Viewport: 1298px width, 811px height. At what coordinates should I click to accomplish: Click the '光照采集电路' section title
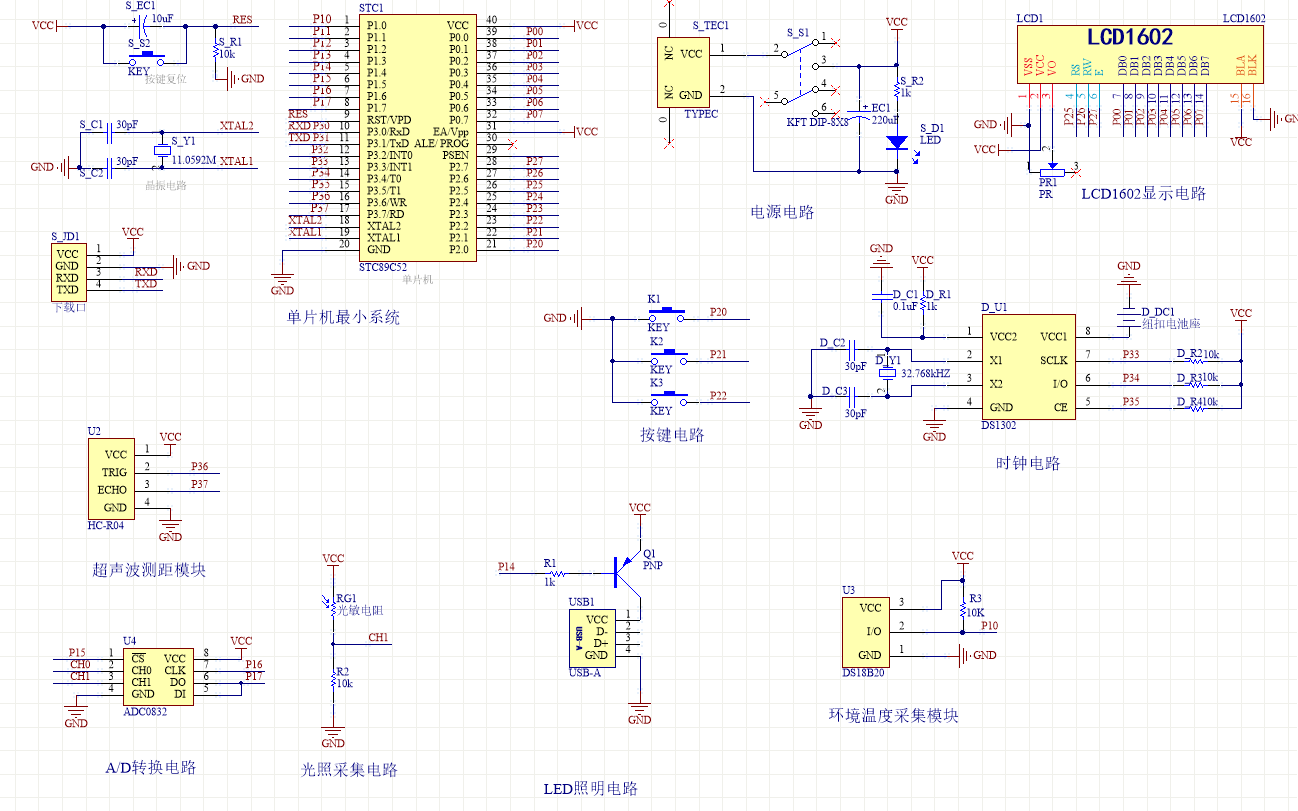(350, 769)
